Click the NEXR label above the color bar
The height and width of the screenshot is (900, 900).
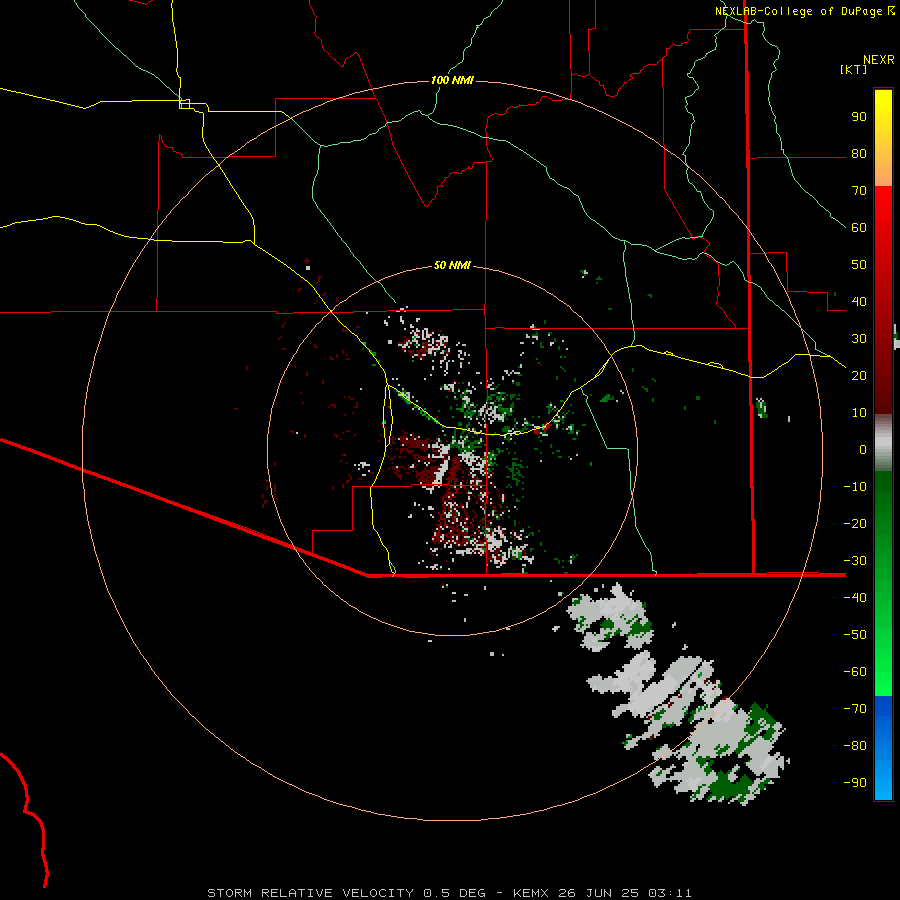[878, 60]
